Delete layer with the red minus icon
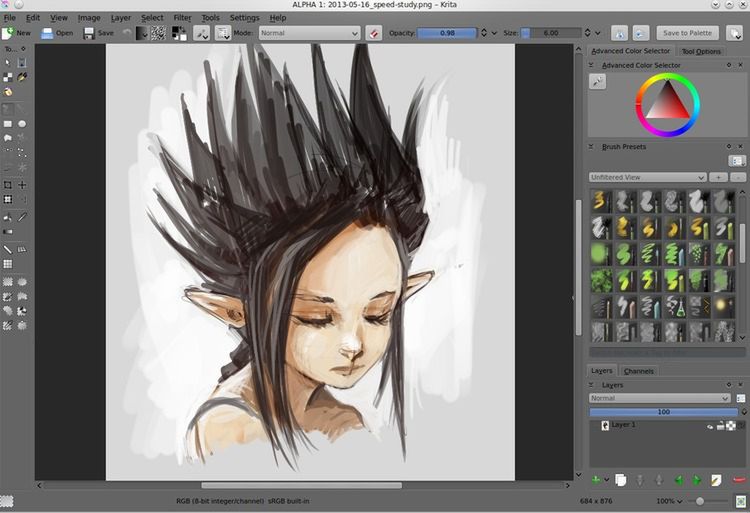 (x=739, y=480)
